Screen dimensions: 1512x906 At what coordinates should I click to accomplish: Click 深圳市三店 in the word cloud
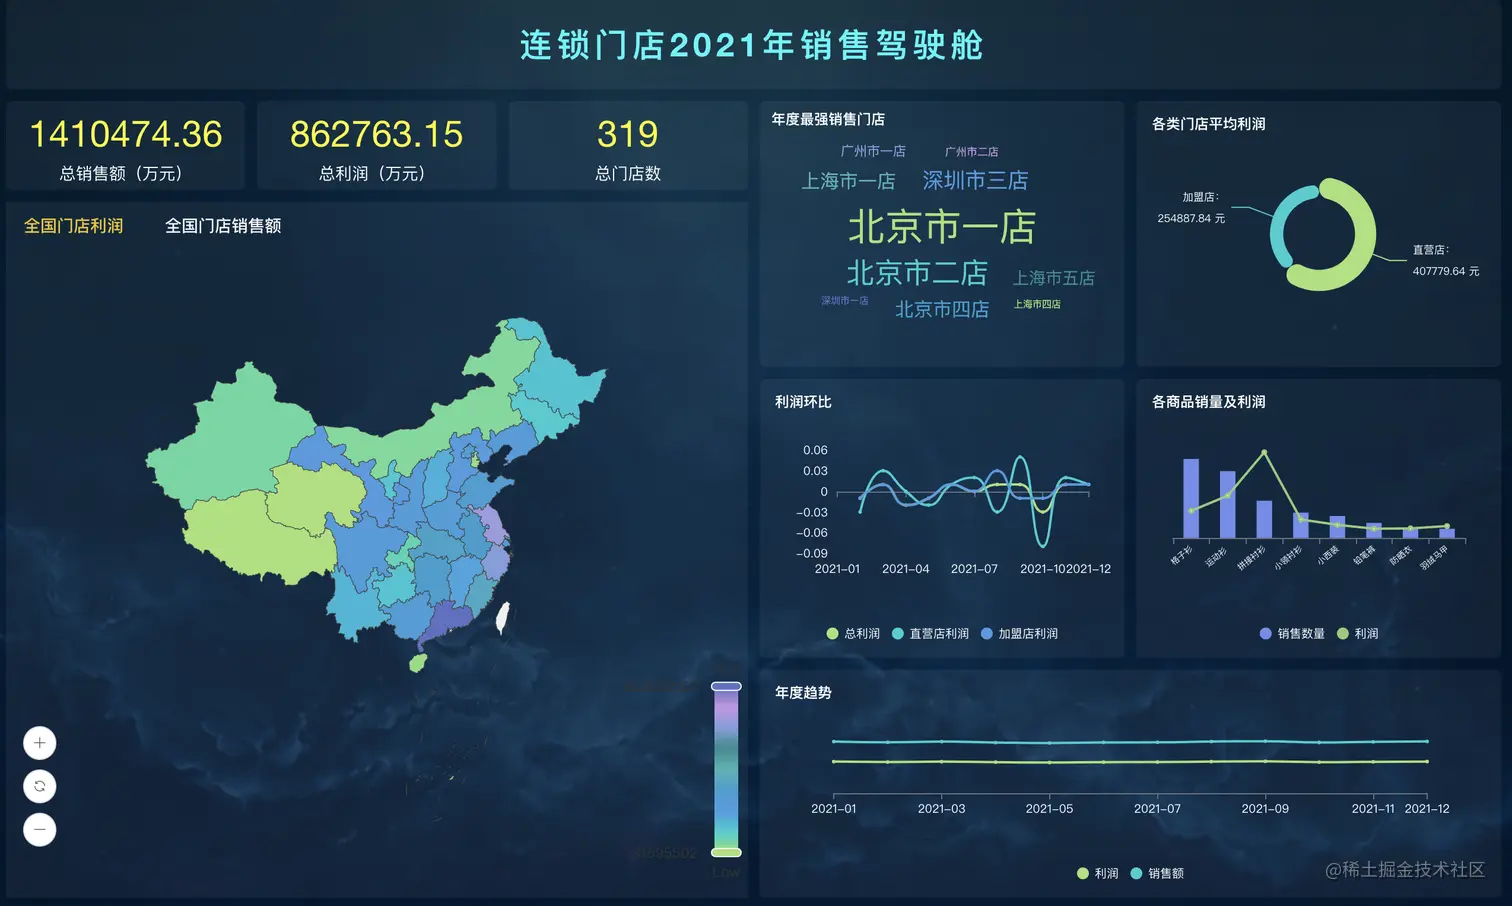pos(975,180)
